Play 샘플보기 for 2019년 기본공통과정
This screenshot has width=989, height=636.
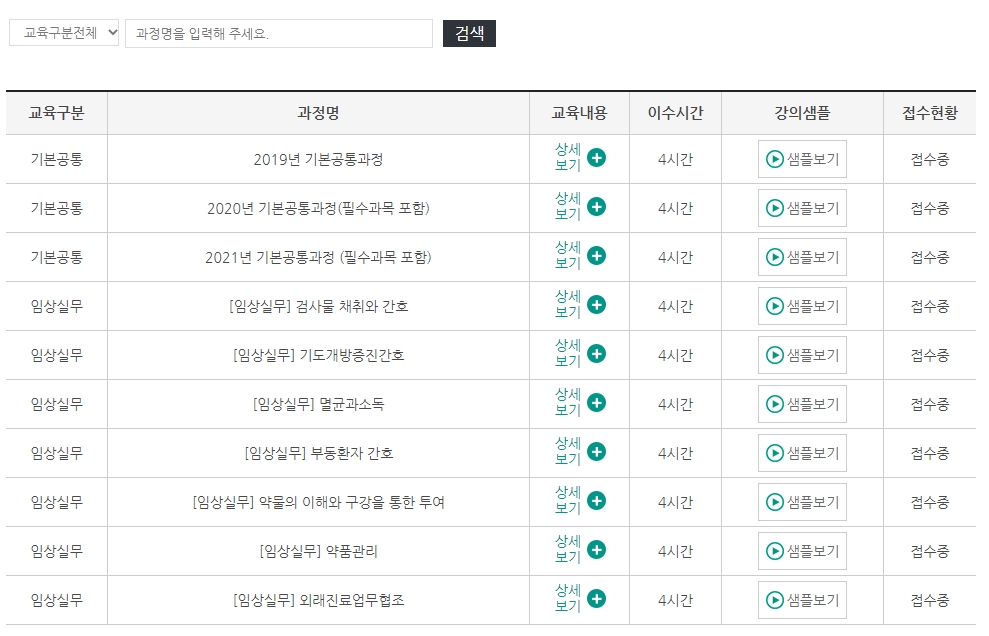802,159
